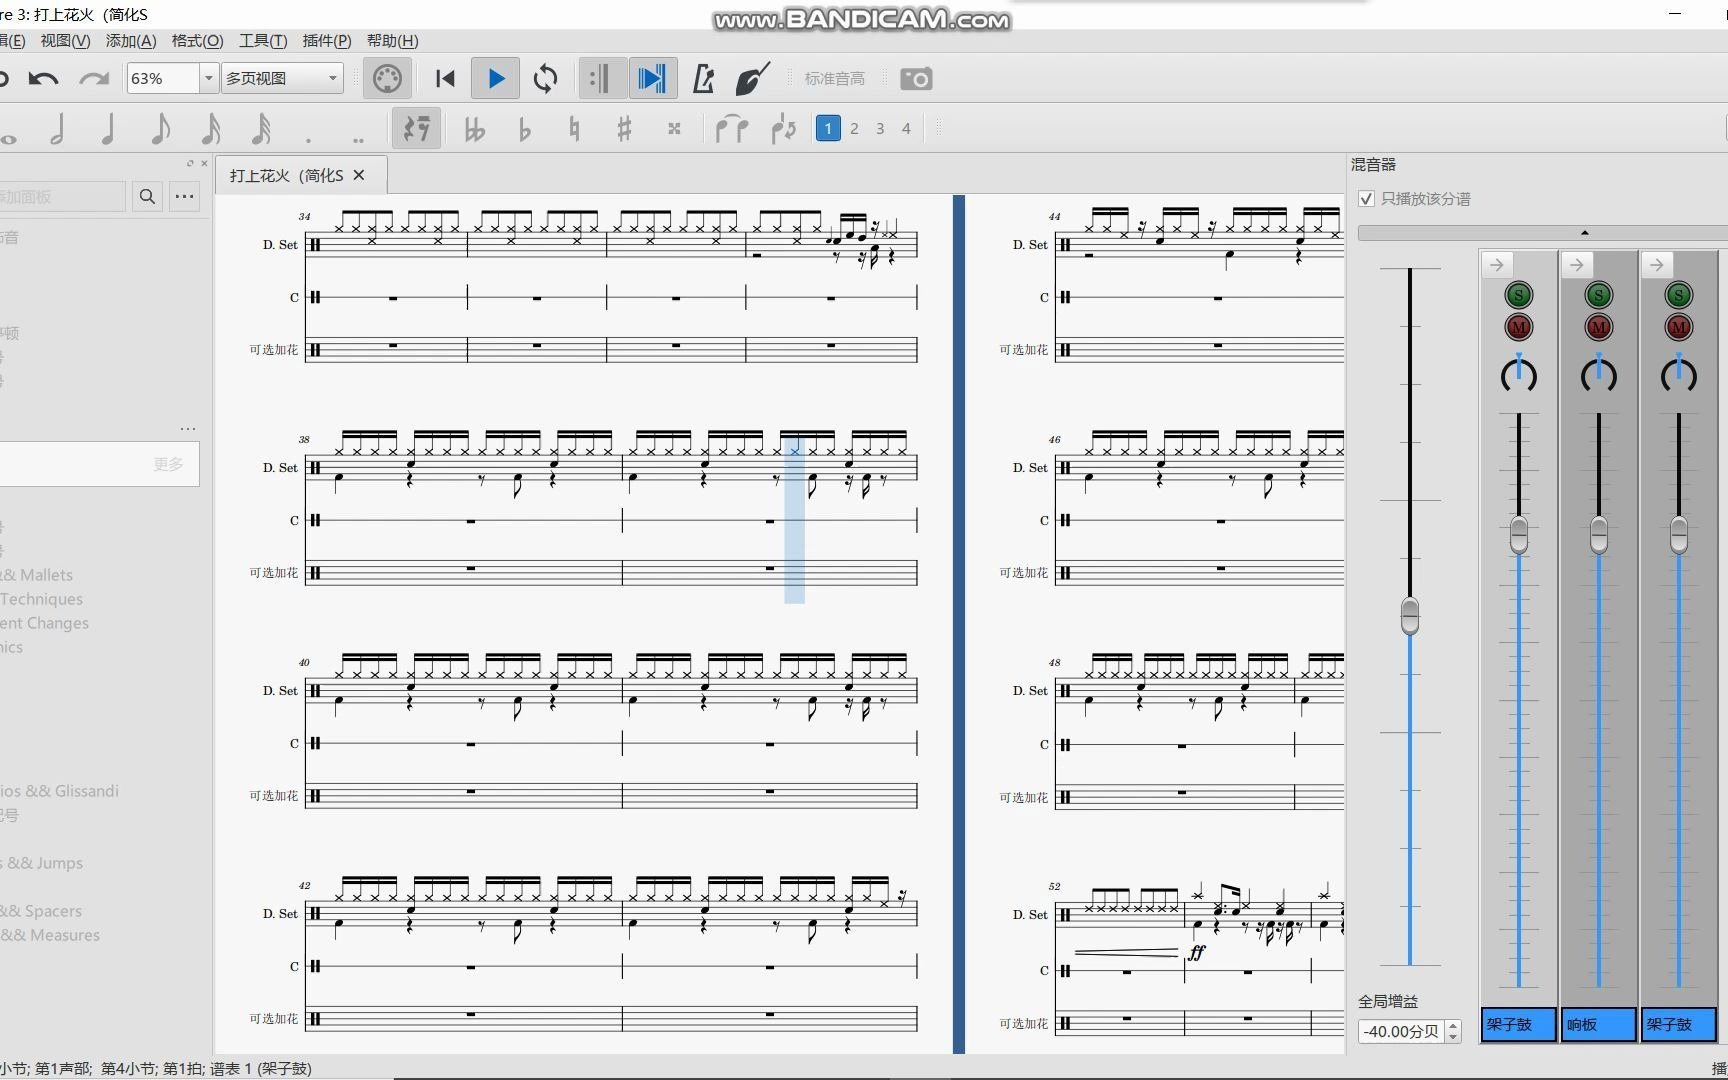Open the 63% zoom level dropdown
This screenshot has width=1728, height=1080.
coord(208,79)
